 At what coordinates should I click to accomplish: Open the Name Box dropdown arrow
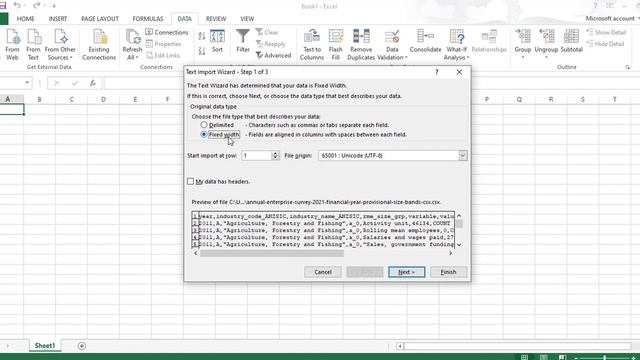(27, 83)
